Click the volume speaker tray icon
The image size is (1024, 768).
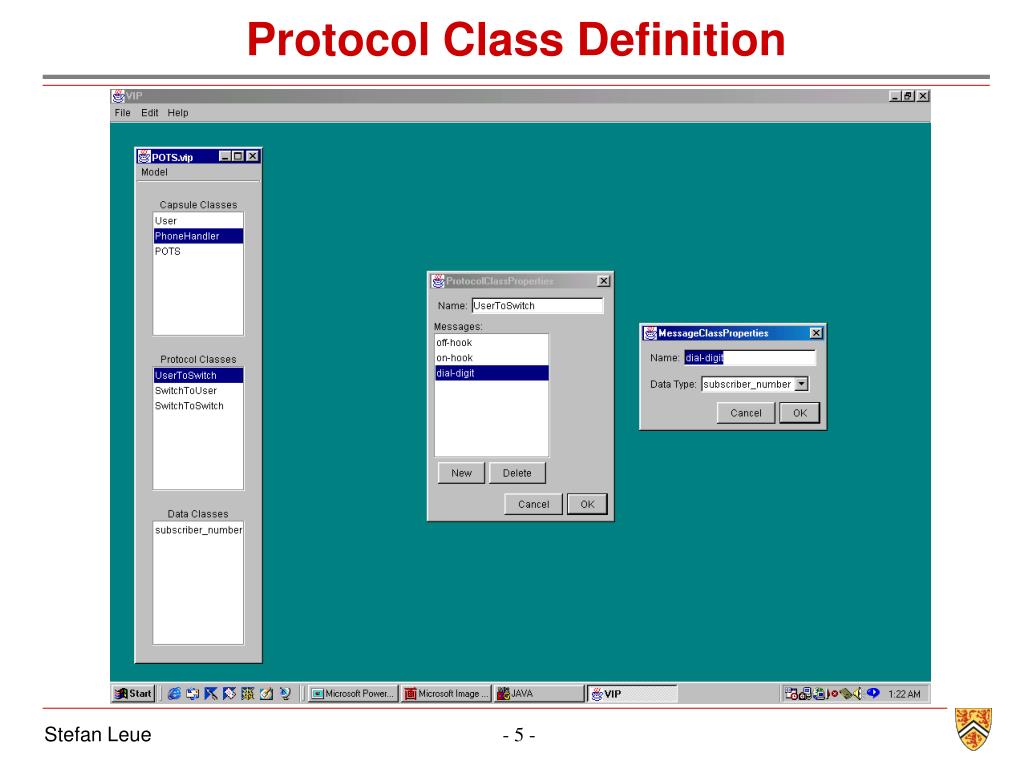[x=857, y=694]
